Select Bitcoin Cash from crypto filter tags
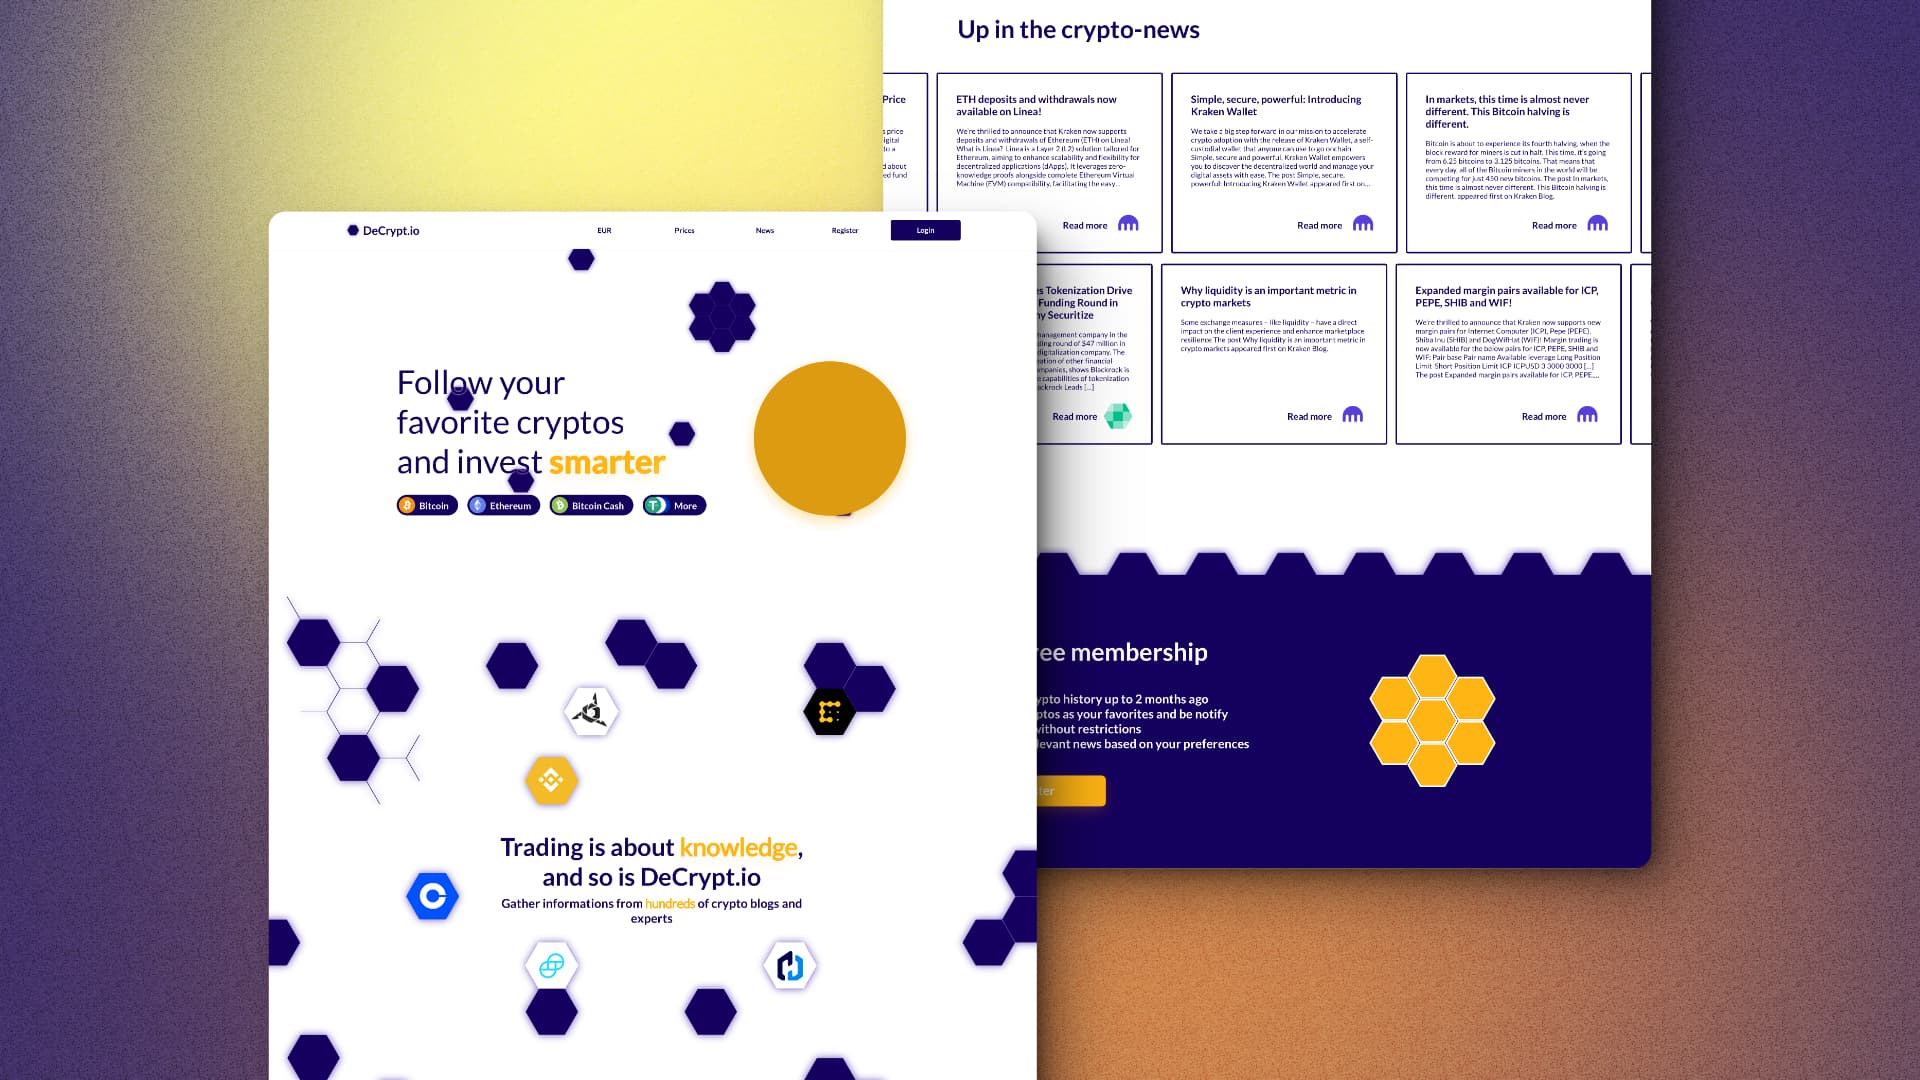The image size is (1920, 1080). (x=591, y=505)
